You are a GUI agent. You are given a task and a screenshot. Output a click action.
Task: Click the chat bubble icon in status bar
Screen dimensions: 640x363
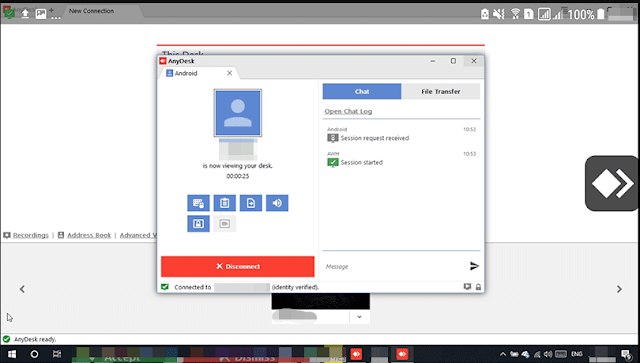coord(467,287)
